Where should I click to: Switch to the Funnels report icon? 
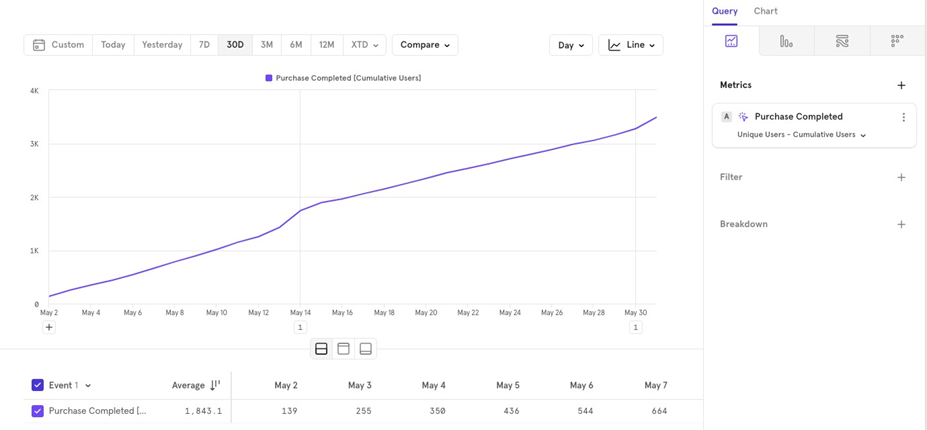[x=786, y=41]
